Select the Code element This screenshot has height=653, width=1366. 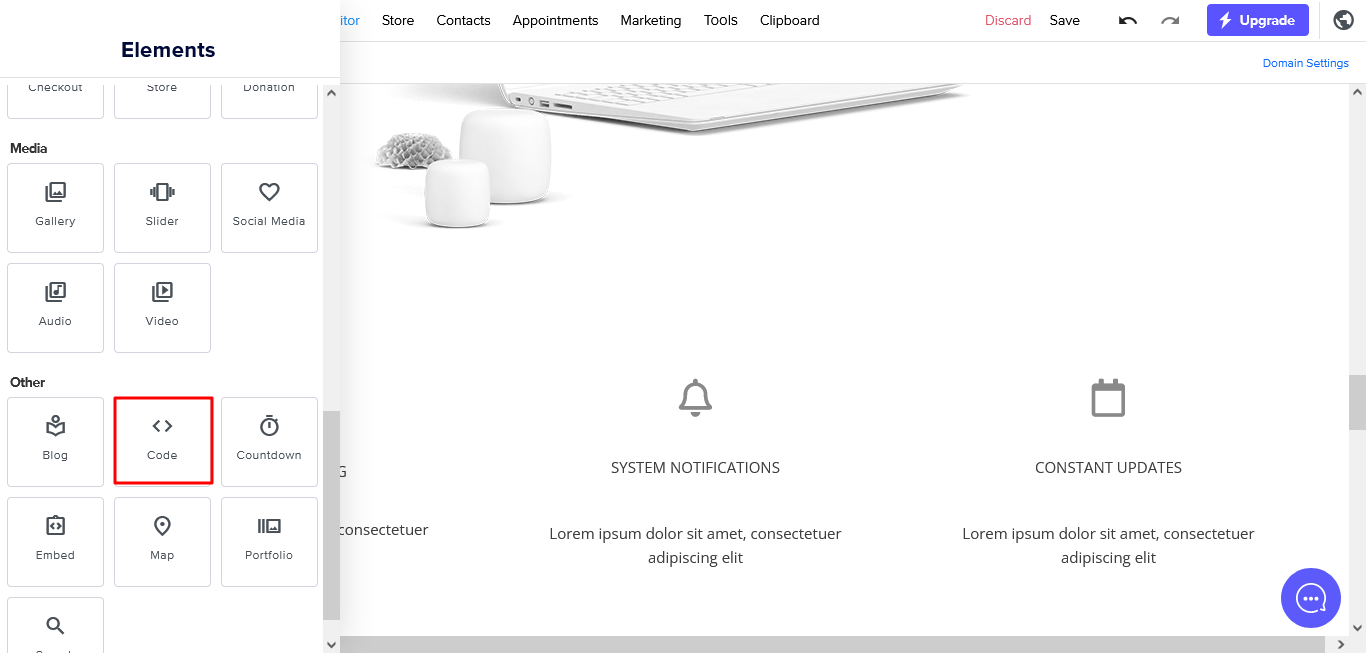click(162, 441)
